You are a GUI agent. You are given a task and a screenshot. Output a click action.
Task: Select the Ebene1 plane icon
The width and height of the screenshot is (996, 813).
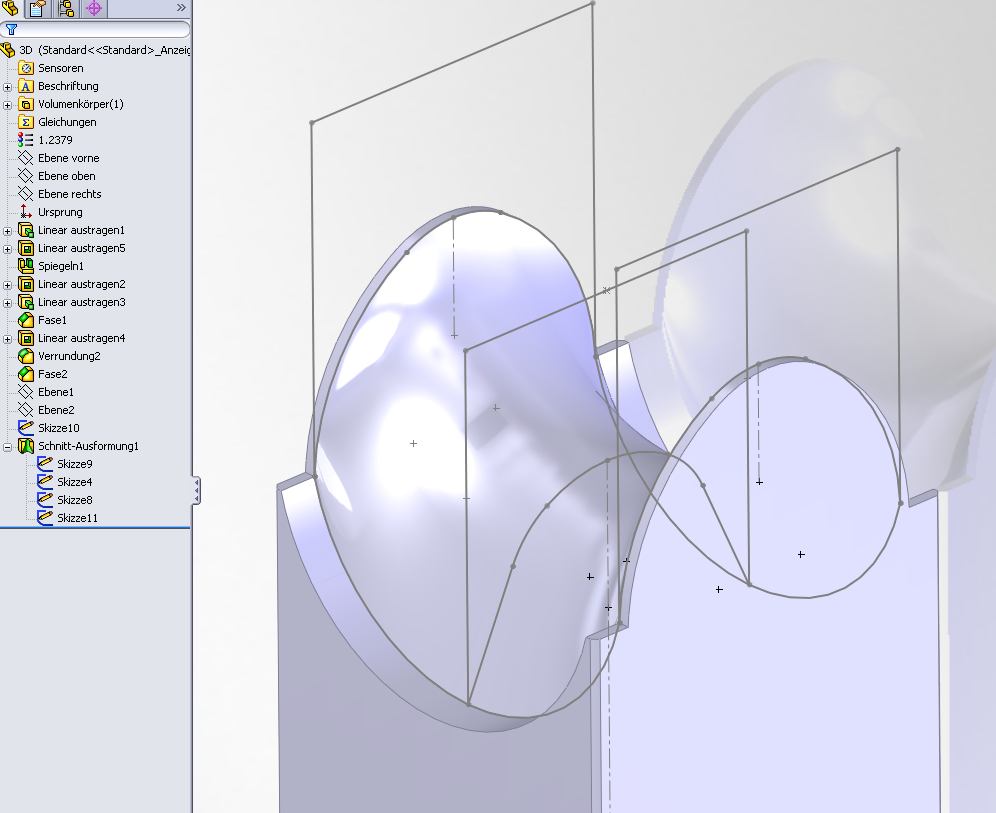(25, 392)
